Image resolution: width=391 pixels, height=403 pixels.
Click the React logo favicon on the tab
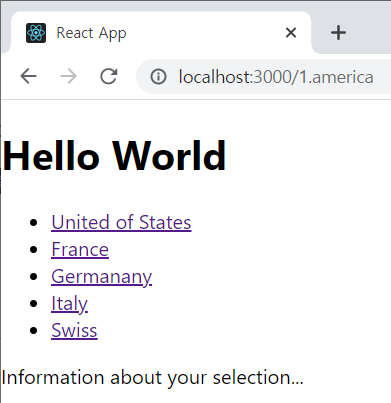pos(36,33)
